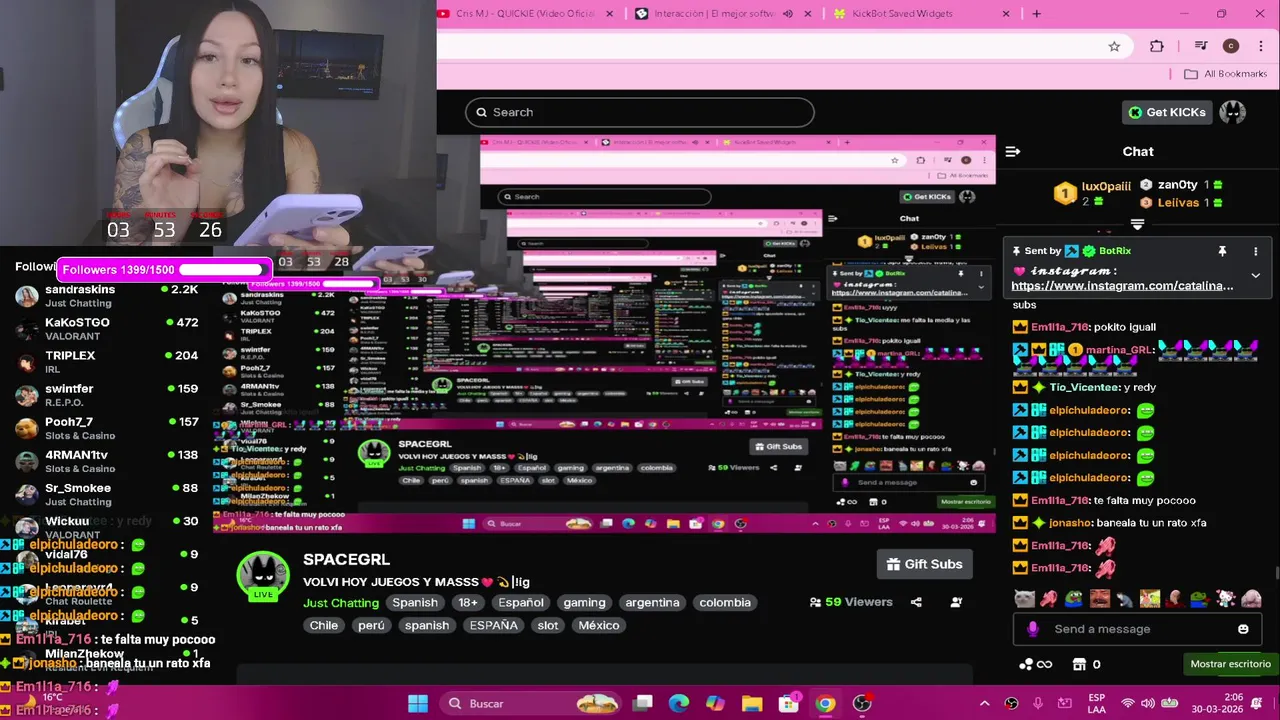Screen dimensions: 1280x720
Task: Open the taskbar volume icon
Action: pos(1148,703)
